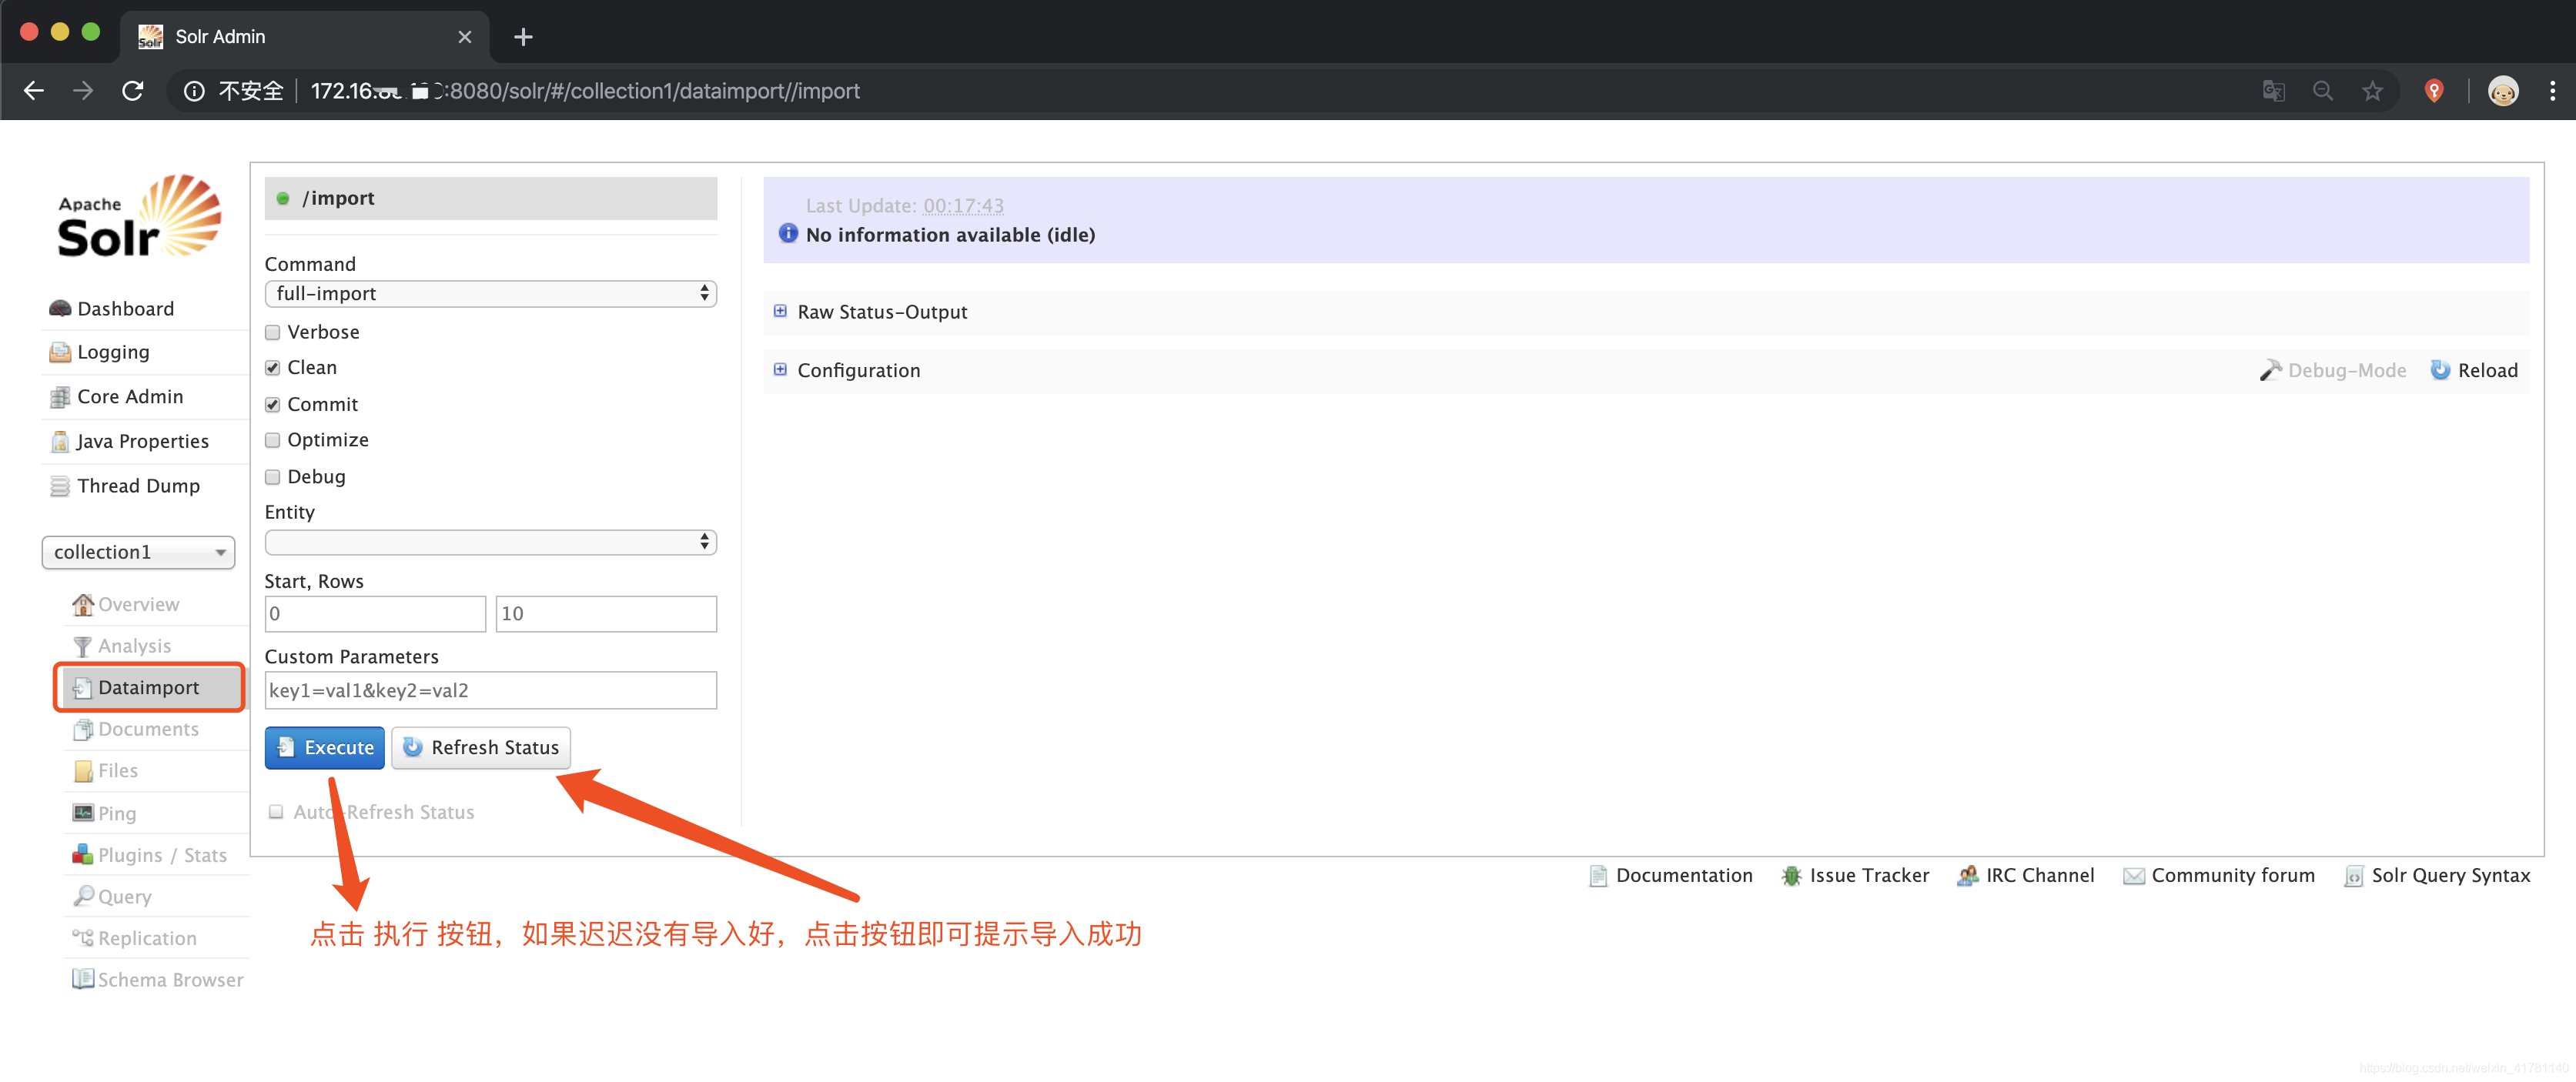Open the browser profile avatar

(2503, 91)
